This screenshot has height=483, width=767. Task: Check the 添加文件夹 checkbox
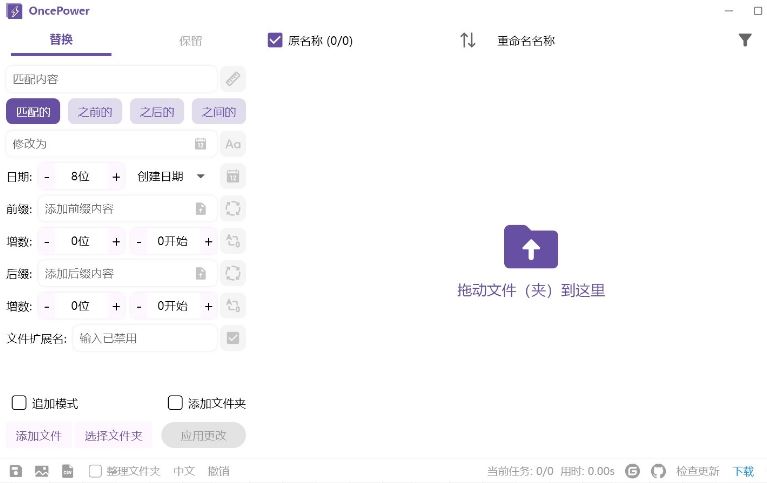coord(175,403)
